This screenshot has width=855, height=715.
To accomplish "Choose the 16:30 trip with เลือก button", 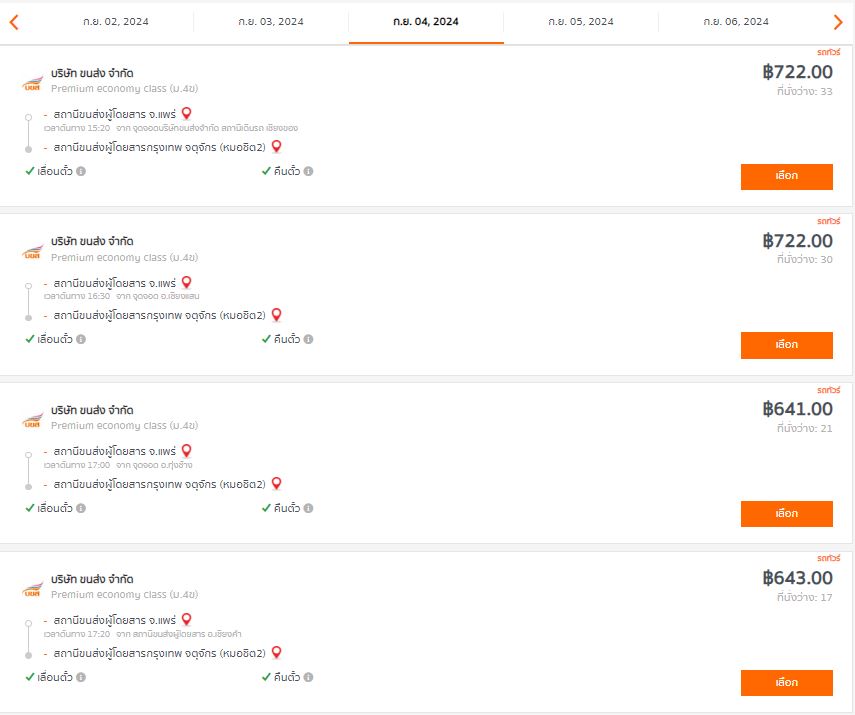I will [786, 345].
